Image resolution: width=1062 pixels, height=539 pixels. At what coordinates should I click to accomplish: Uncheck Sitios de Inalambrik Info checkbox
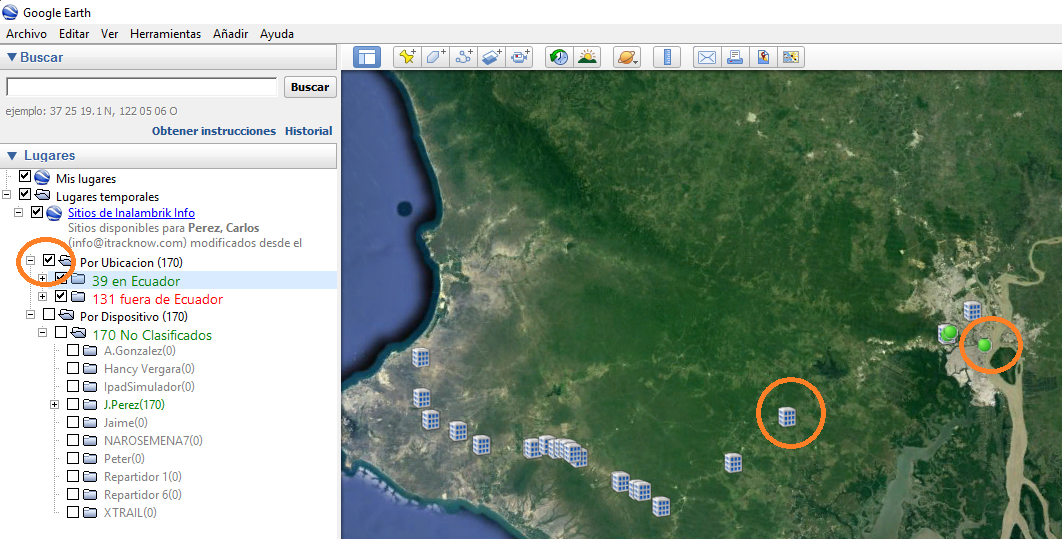point(37,213)
